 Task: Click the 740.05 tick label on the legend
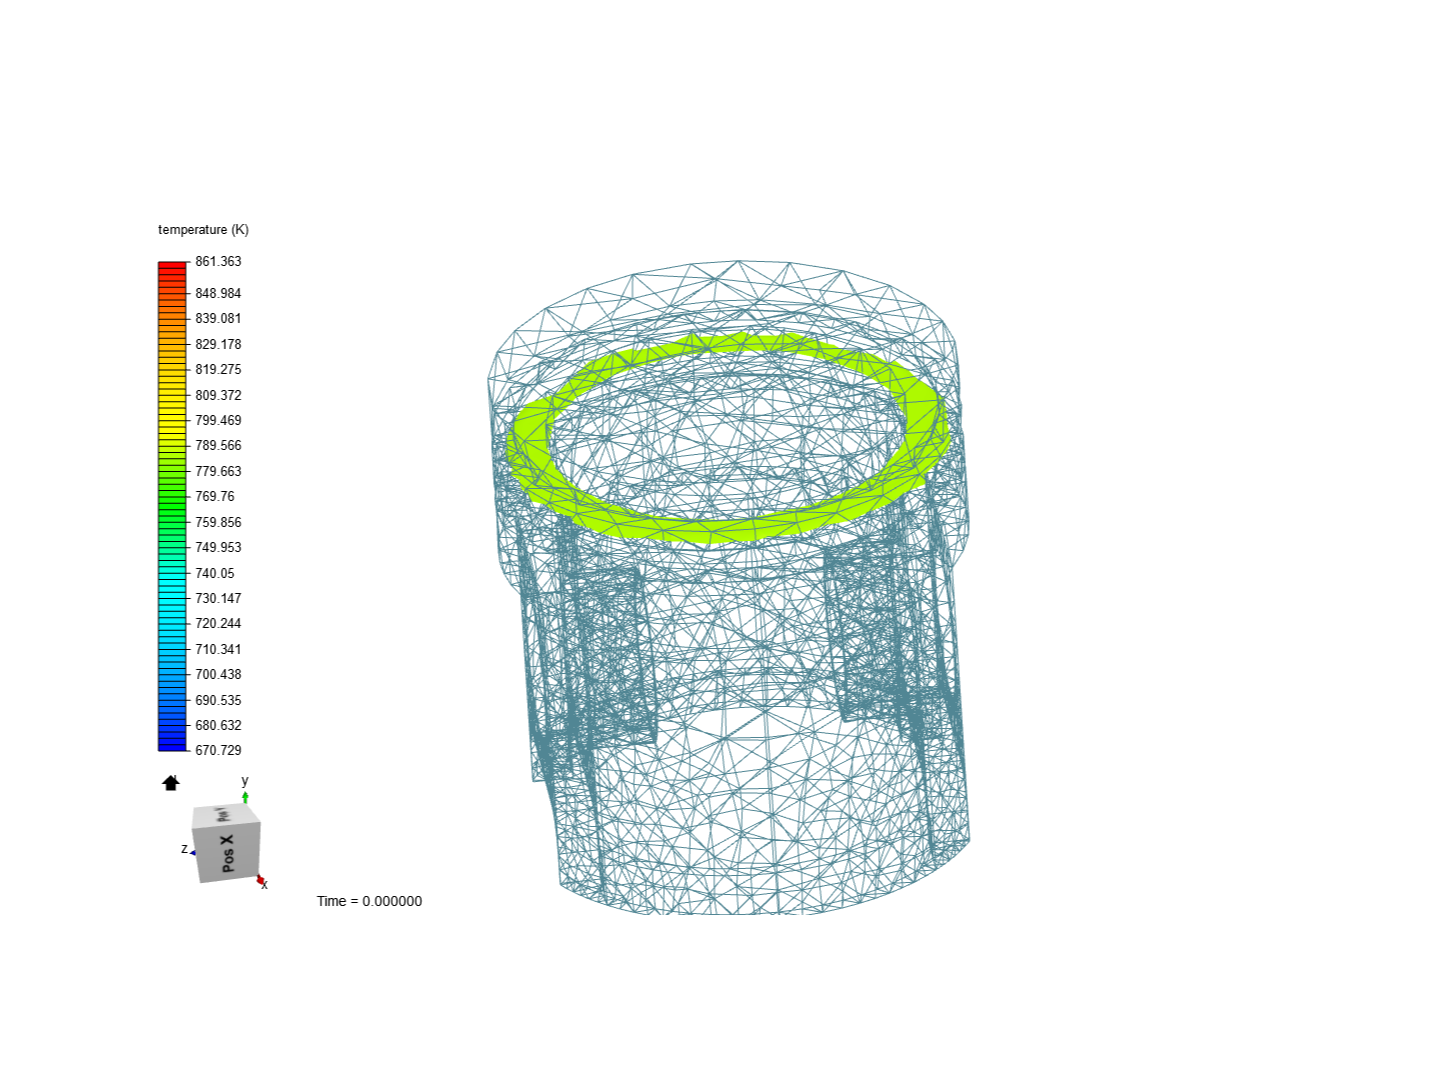(217, 573)
